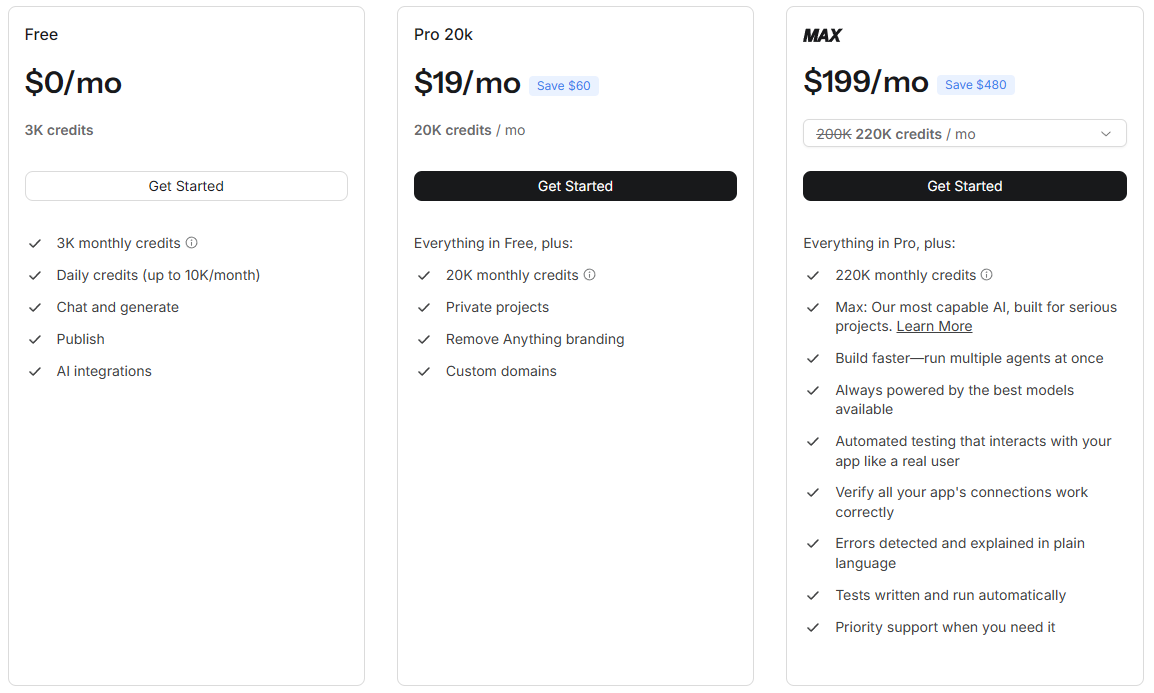Click Get Started on the MAX plan

coord(964,186)
